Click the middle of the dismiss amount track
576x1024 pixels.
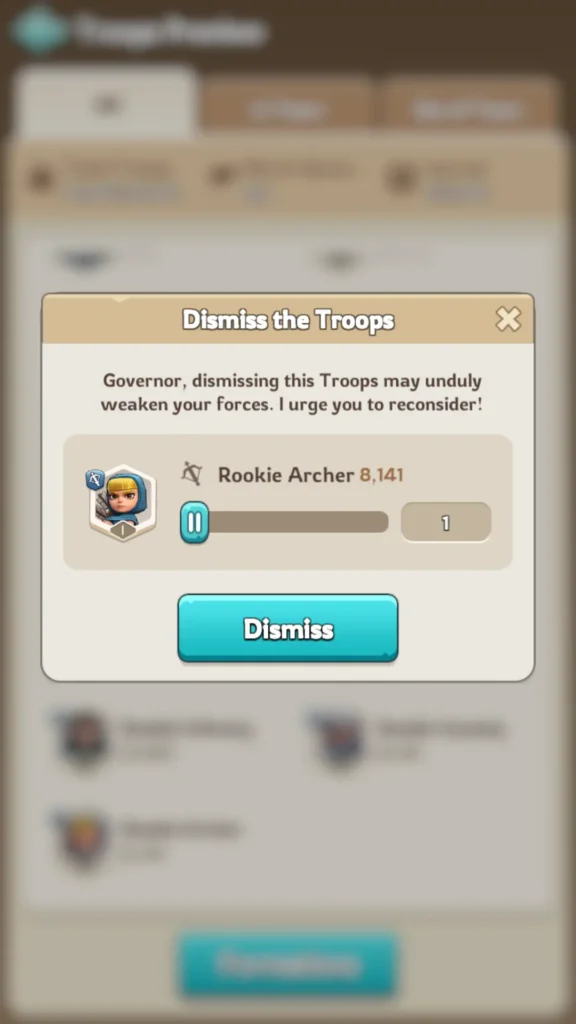click(x=285, y=522)
